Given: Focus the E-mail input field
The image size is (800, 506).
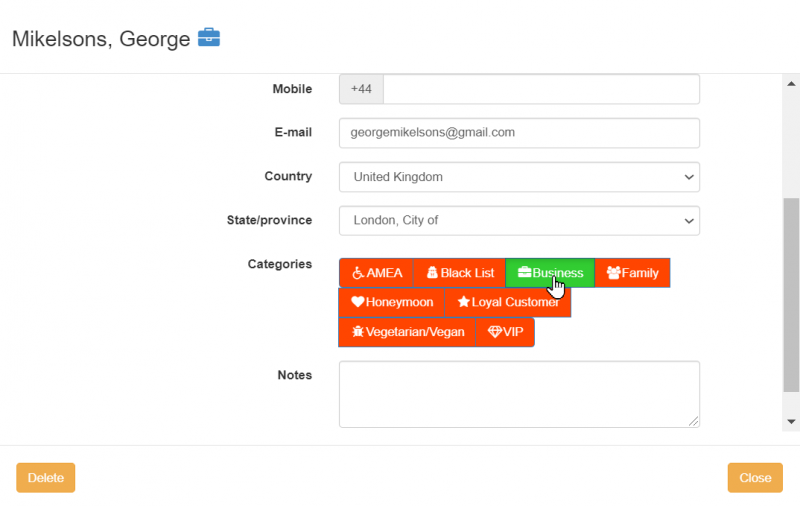Looking at the screenshot, I should [518, 132].
